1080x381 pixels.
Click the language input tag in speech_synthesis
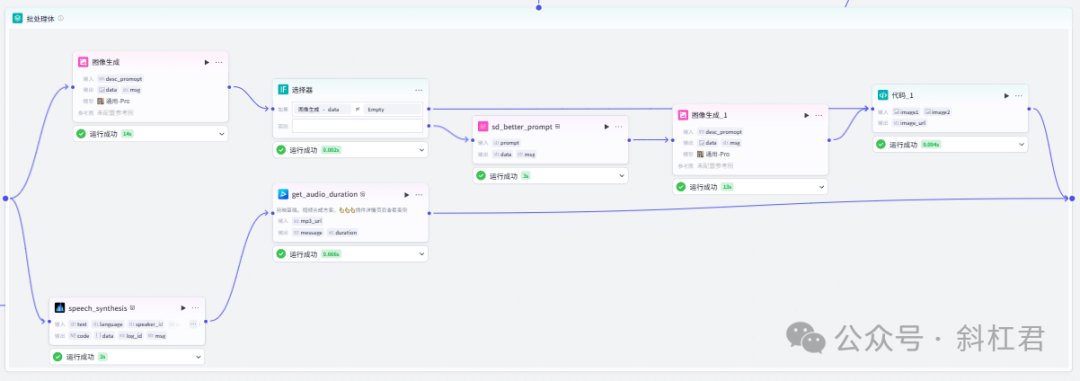(x=108, y=324)
